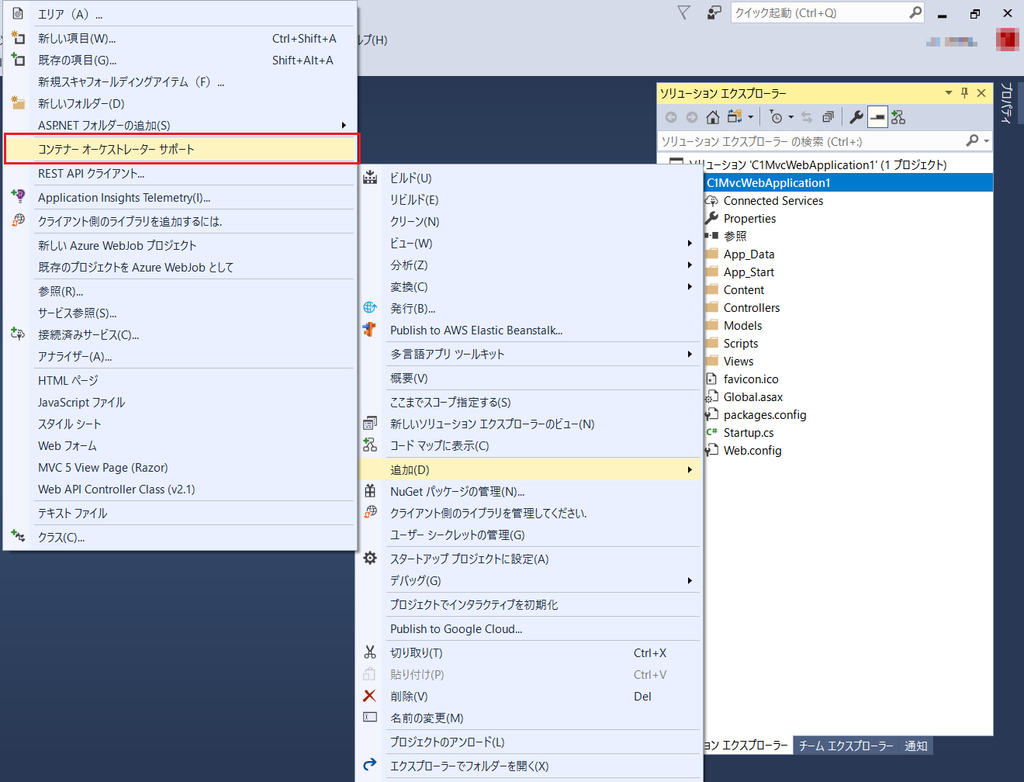Click the コード マップに表示 icon

370,445
